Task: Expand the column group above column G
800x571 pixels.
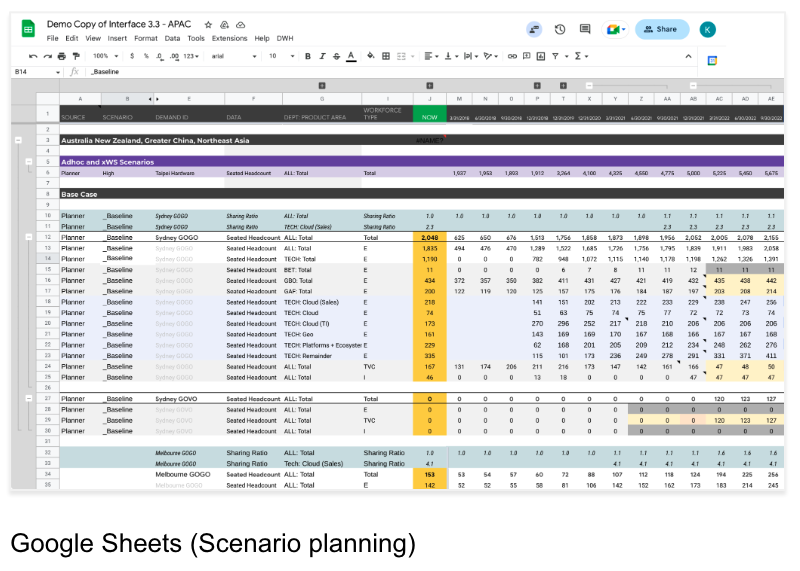Action: pyautogui.click(x=322, y=86)
